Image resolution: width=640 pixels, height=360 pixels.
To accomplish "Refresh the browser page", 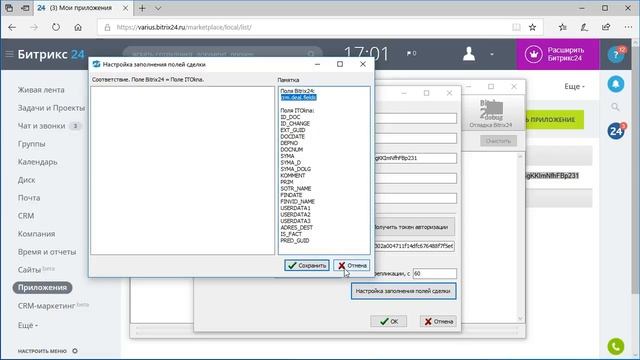I will [x=56, y=27].
